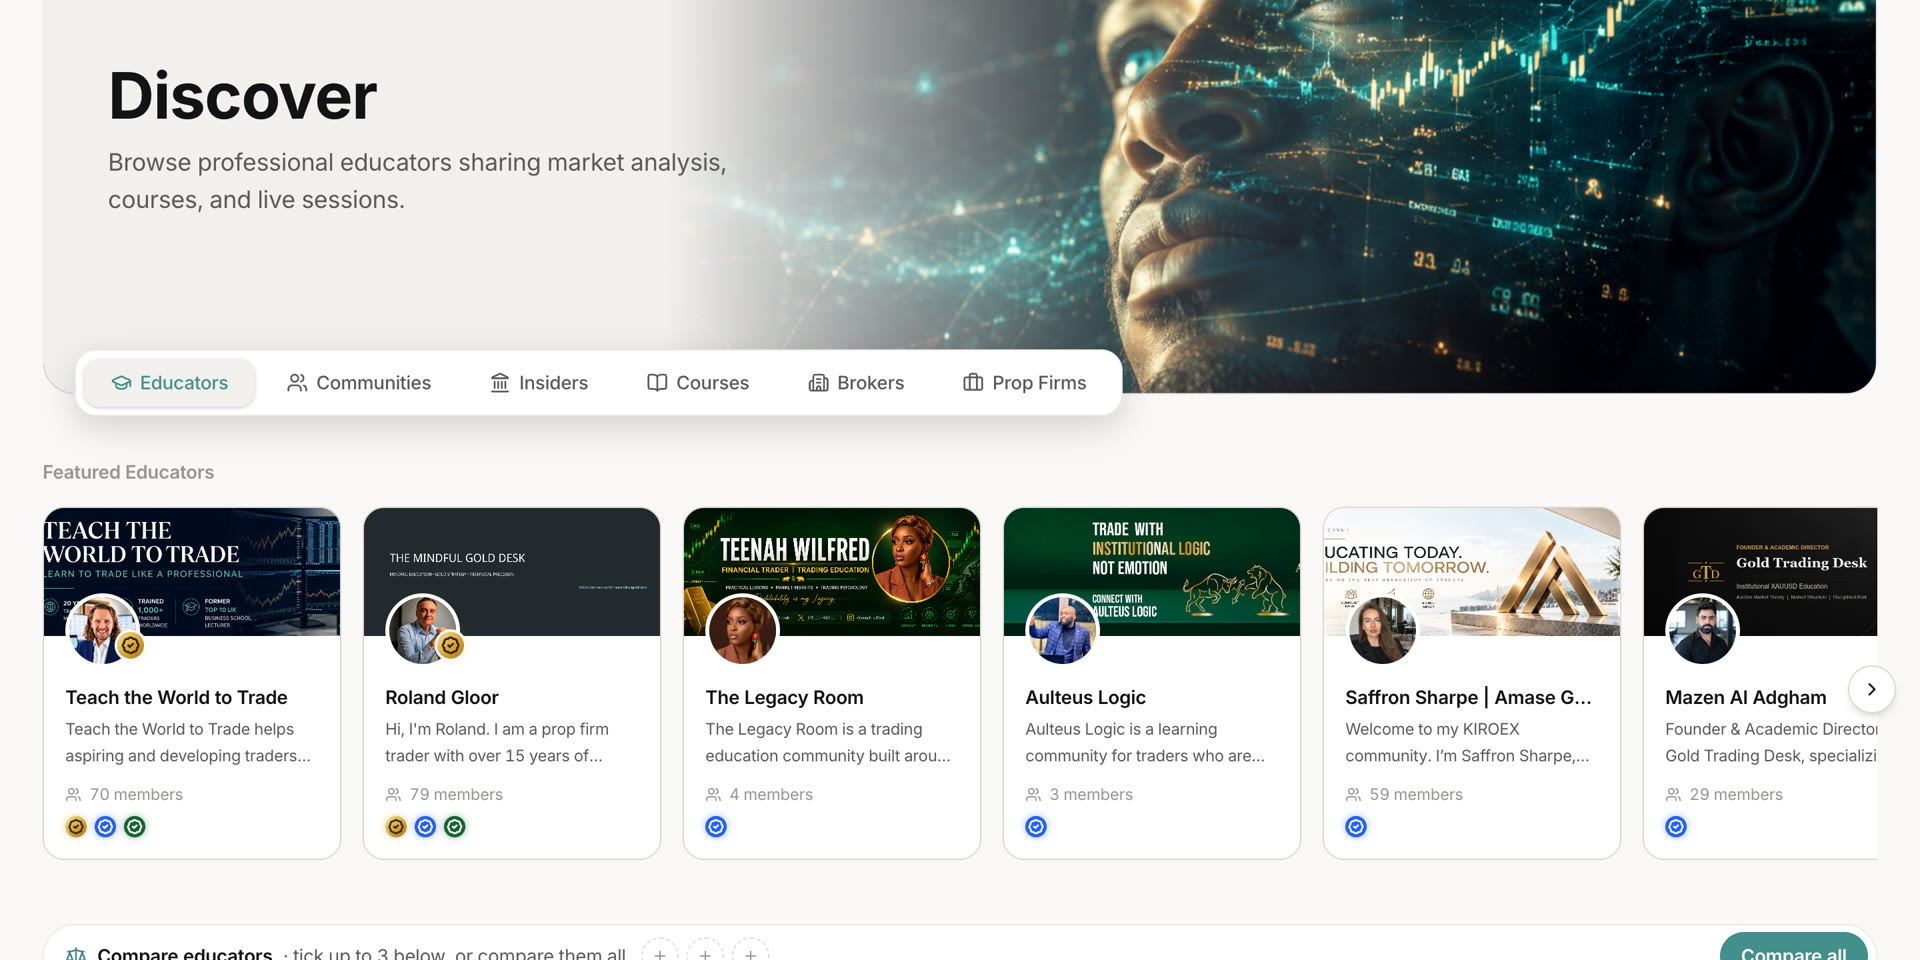Click green badge on Teach the World card
1920x960 pixels.
(135, 827)
